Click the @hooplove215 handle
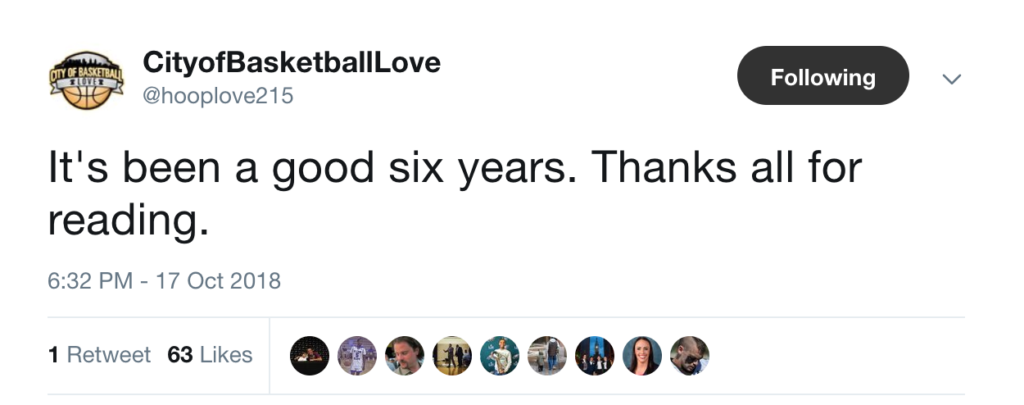1024x405 pixels. coord(219,96)
